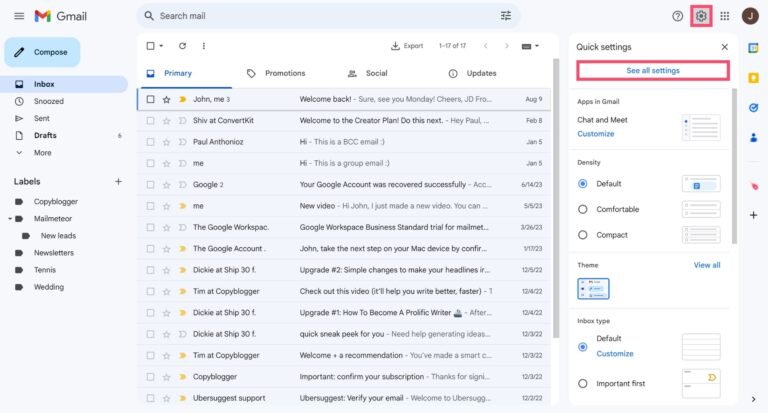This screenshot has height=413, width=768.
Task: Open the Wedding label
Action: pyautogui.click(x=48, y=287)
